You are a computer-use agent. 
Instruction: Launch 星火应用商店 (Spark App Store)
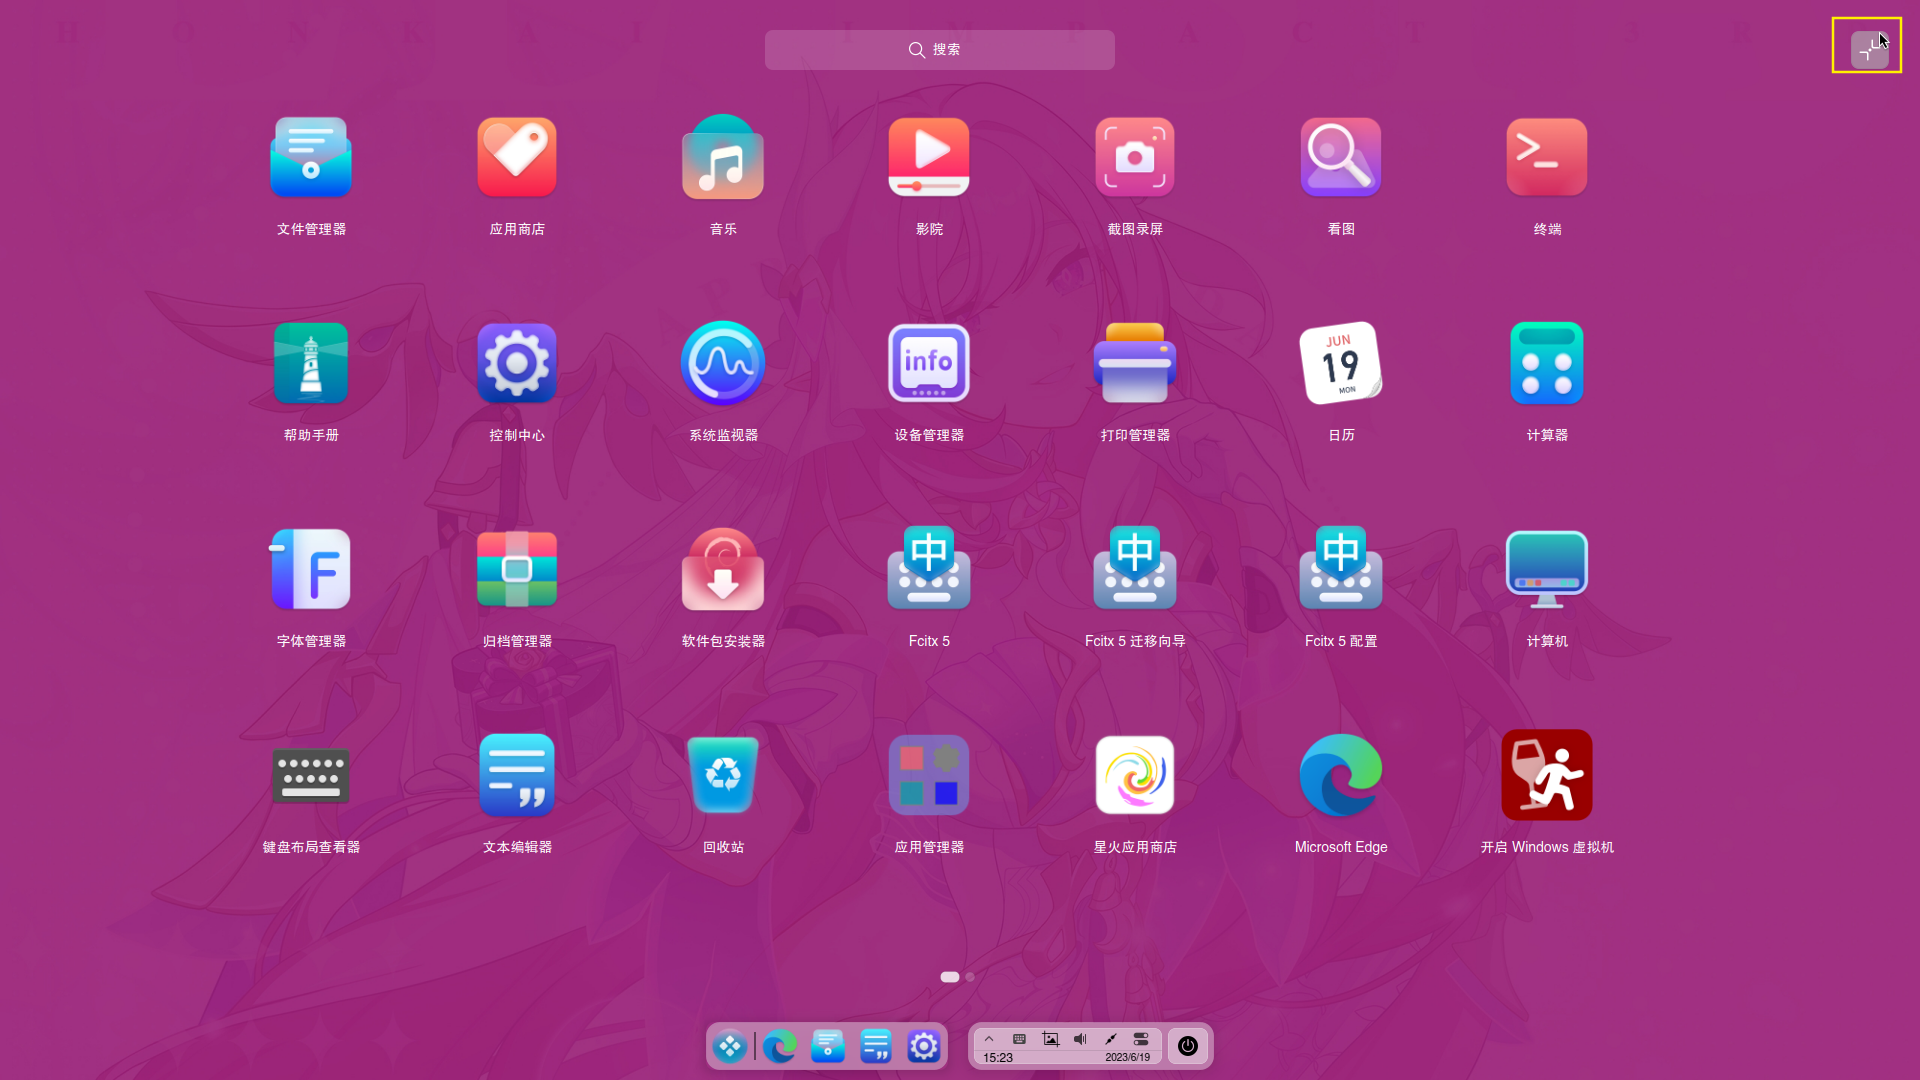pos(1134,775)
